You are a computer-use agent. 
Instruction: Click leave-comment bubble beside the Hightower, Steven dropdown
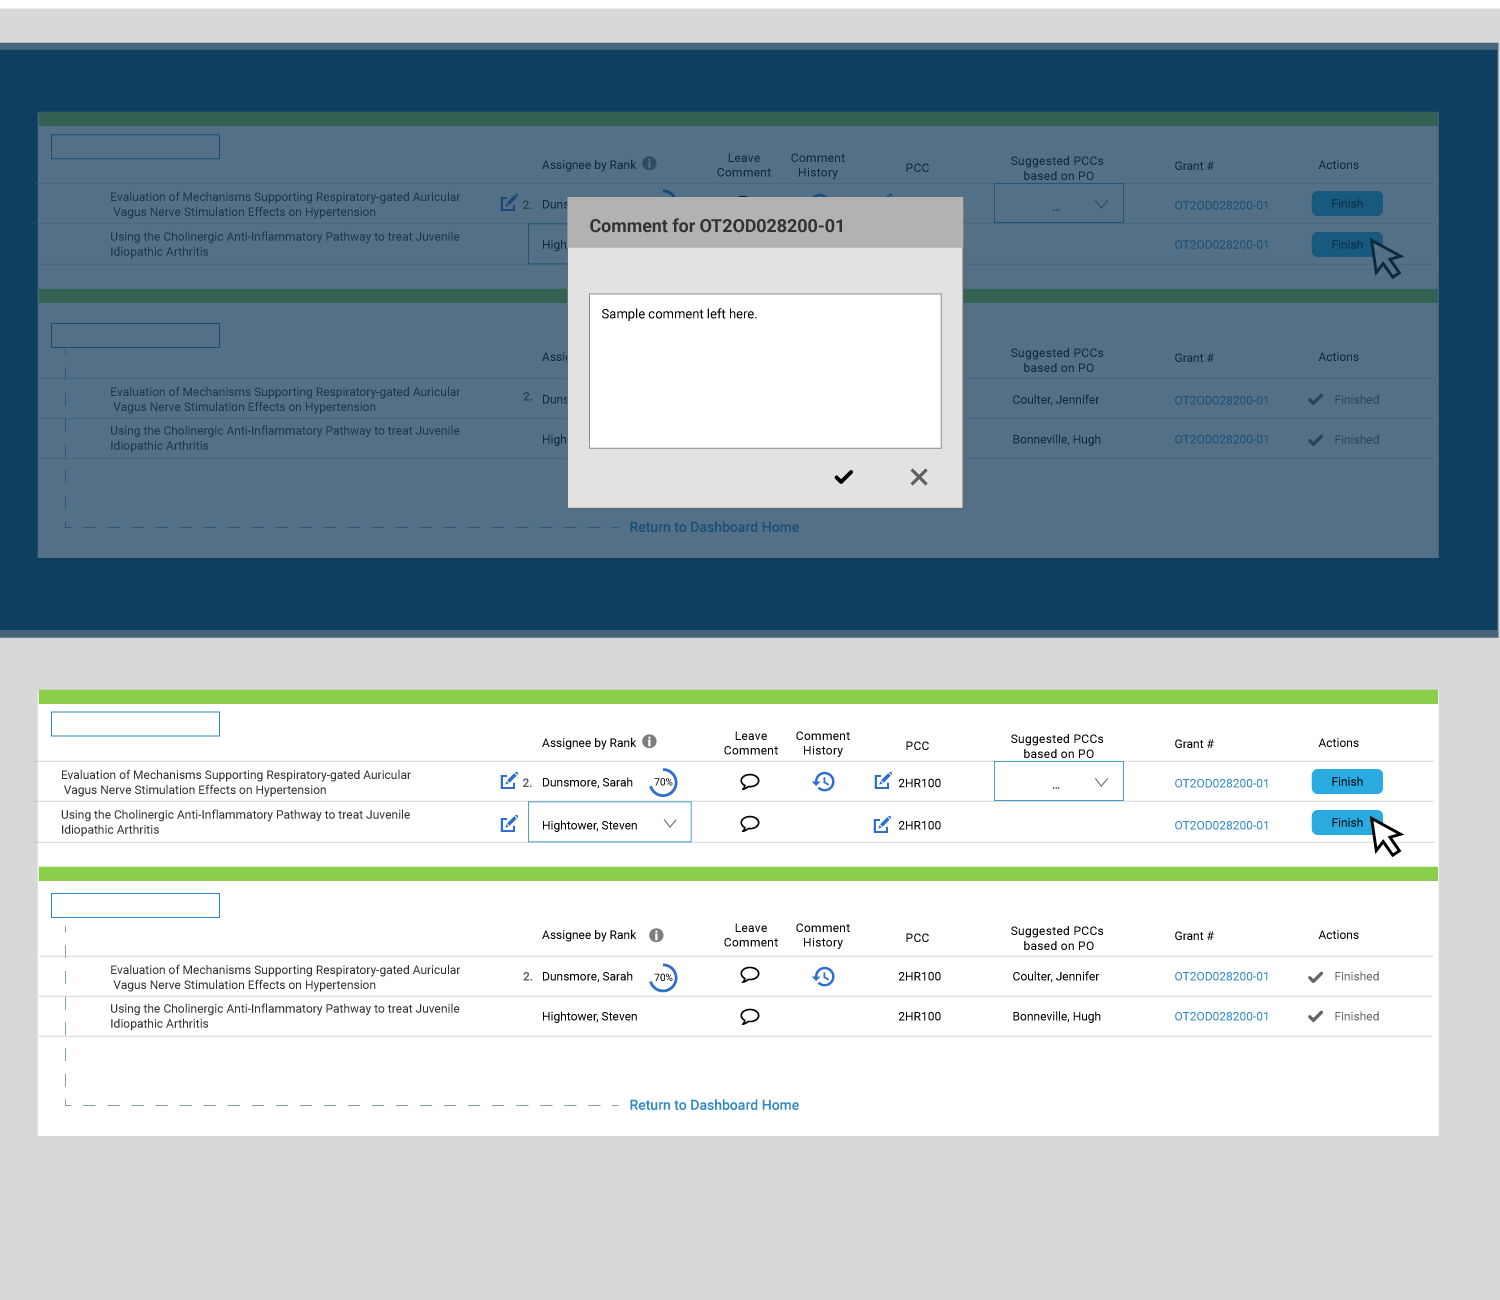point(749,824)
